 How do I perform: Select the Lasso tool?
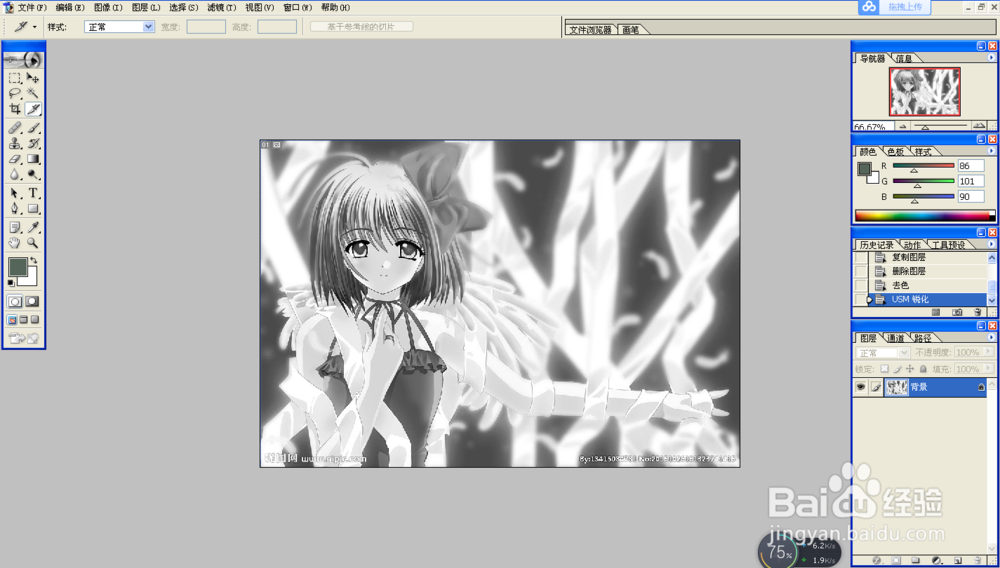tap(15, 94)
